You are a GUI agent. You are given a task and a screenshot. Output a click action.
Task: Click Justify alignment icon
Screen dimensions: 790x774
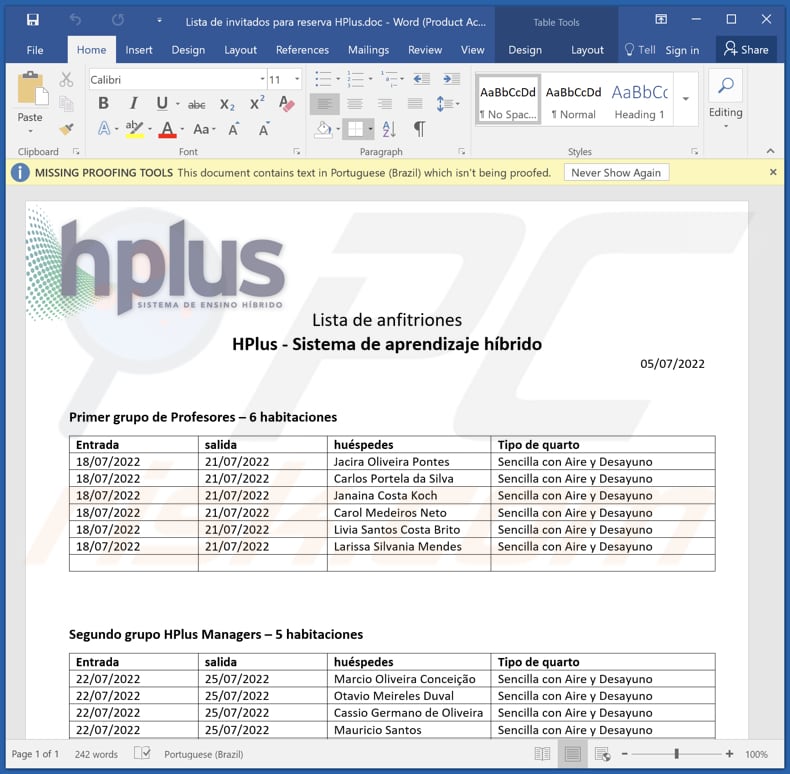click(415, 104)
